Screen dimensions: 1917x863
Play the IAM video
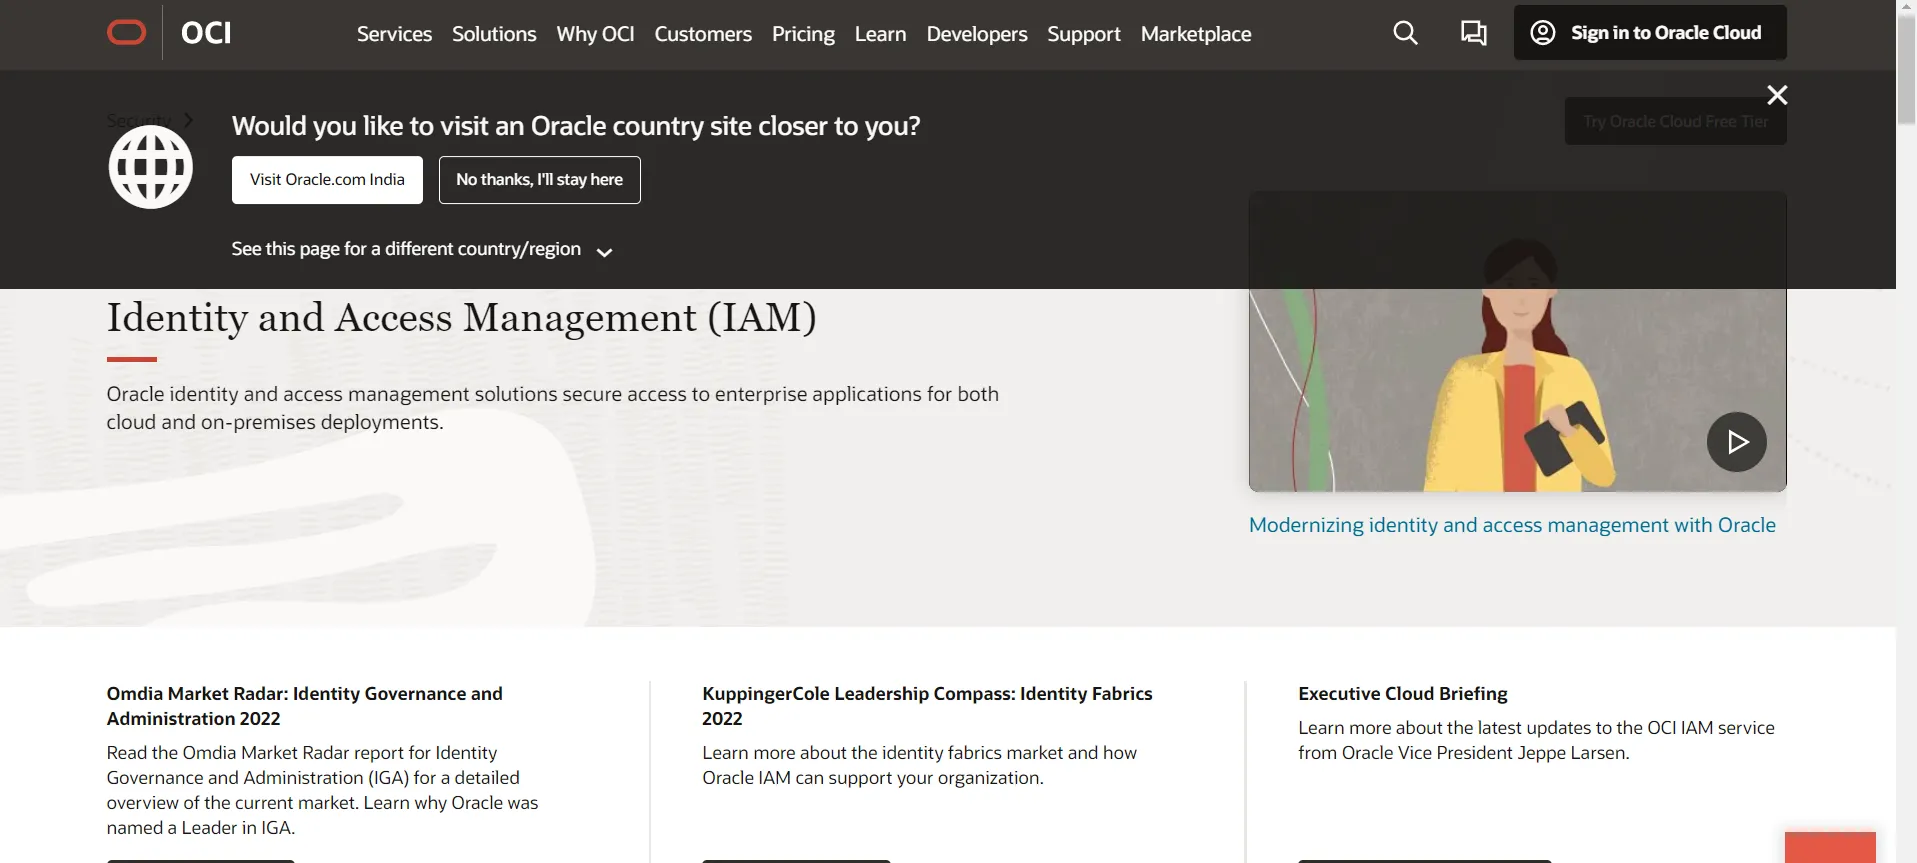click(1736, 442)
